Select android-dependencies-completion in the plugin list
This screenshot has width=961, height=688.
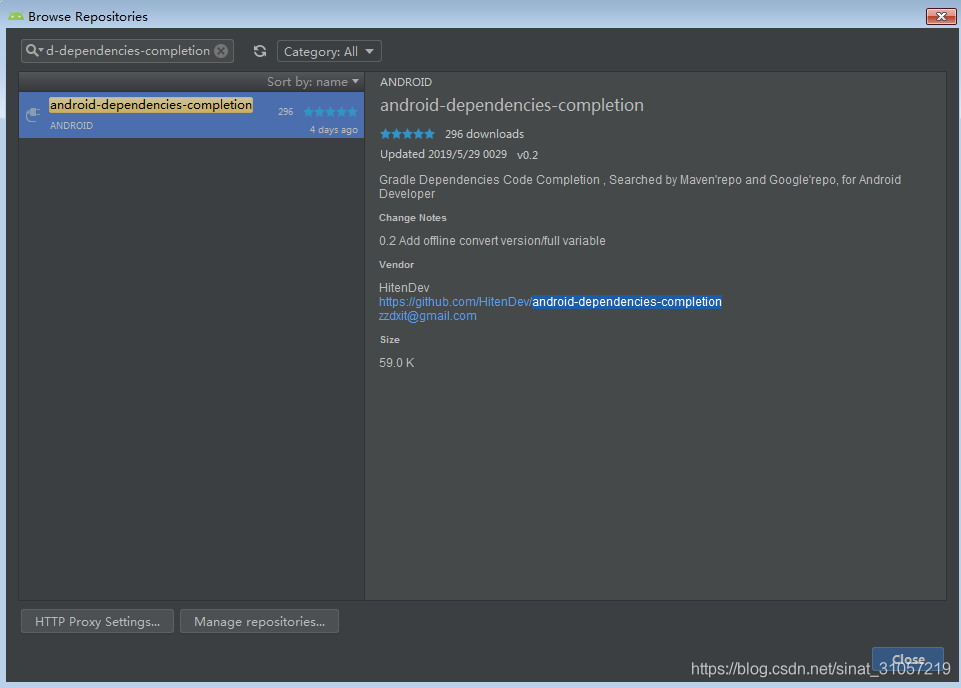coord(191,115)
